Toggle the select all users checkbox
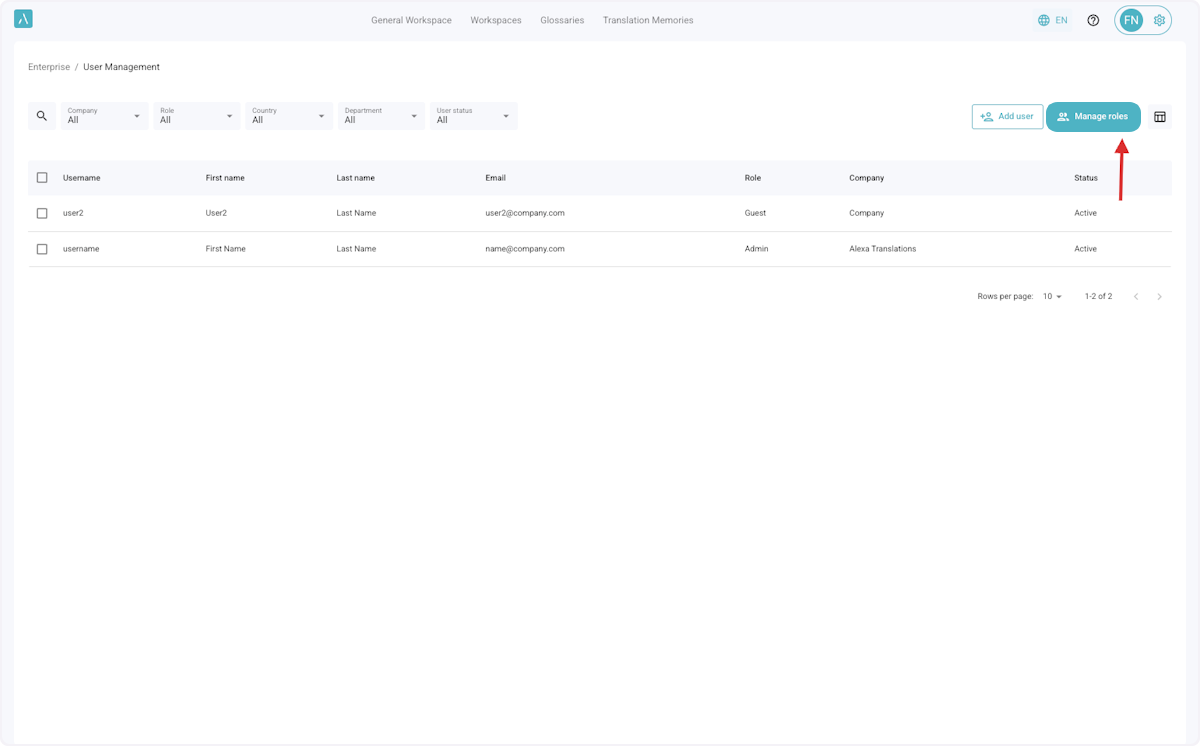1200x746 pixels. click(x=42, y=177)
